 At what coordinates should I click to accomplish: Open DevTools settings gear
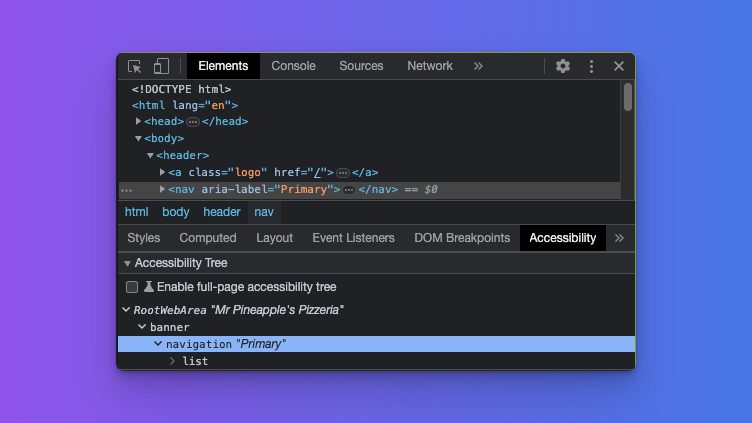(563, 66)
